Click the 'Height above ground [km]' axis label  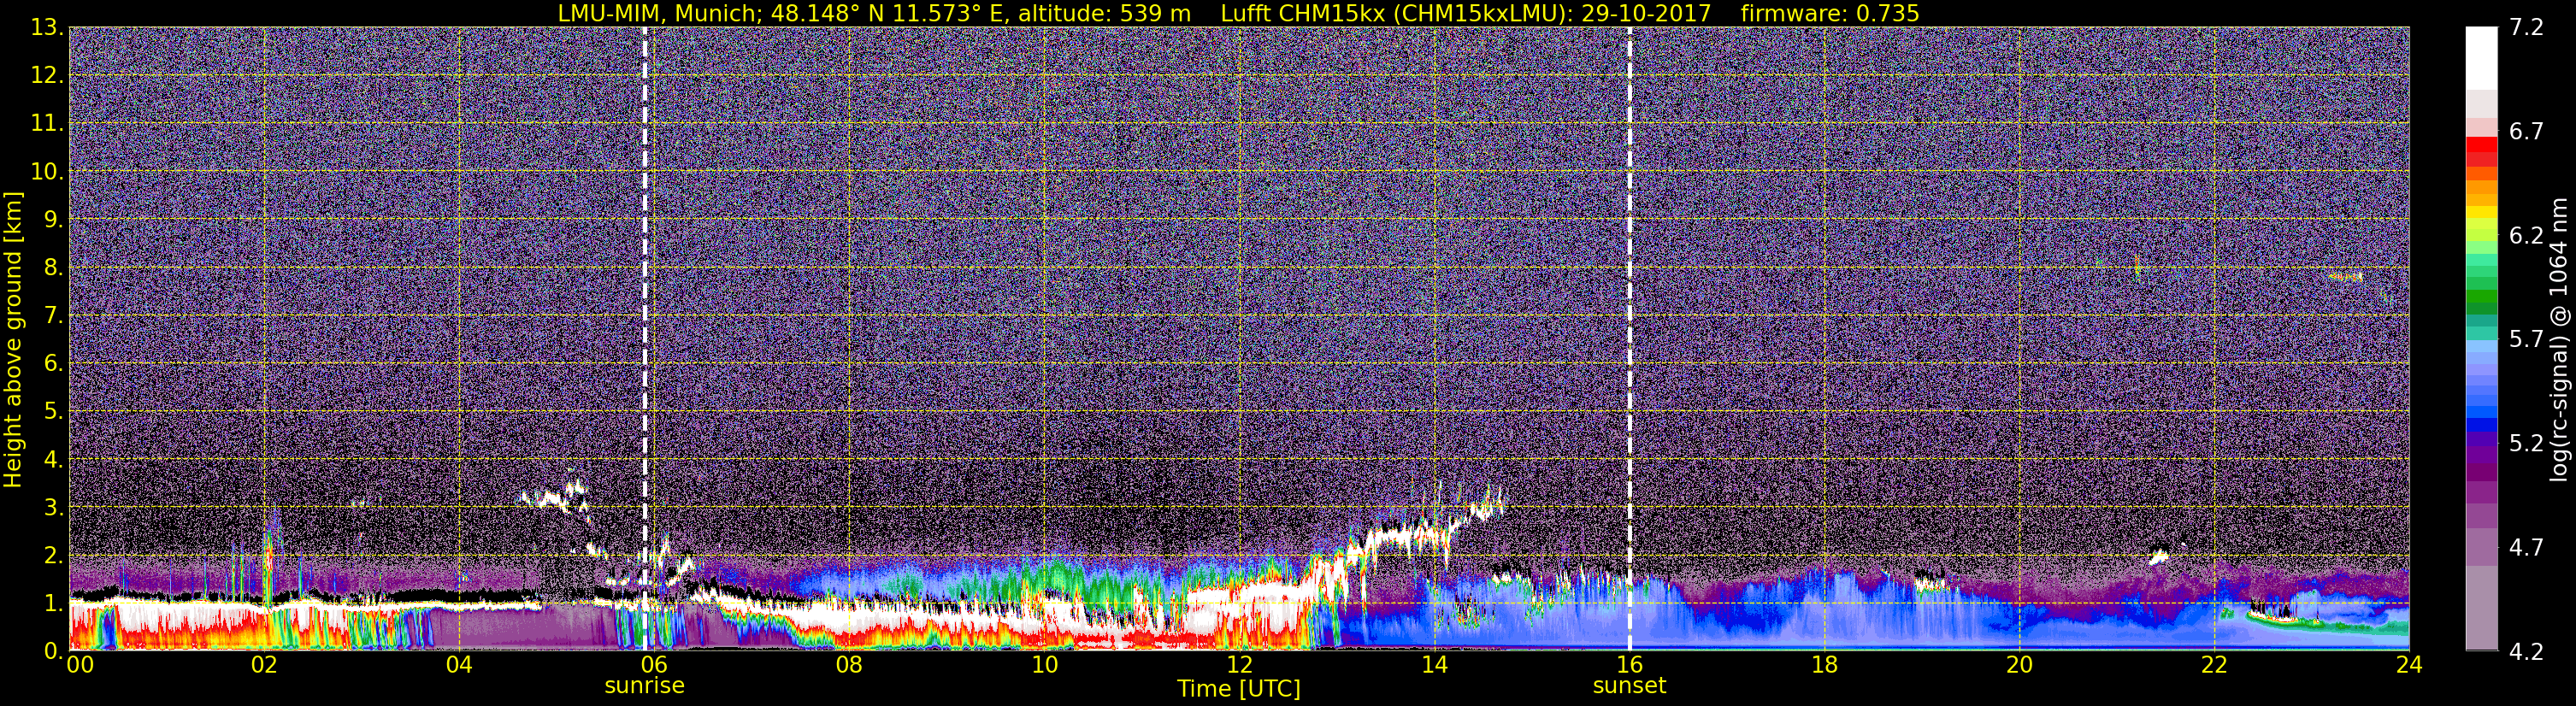point(13,340)
